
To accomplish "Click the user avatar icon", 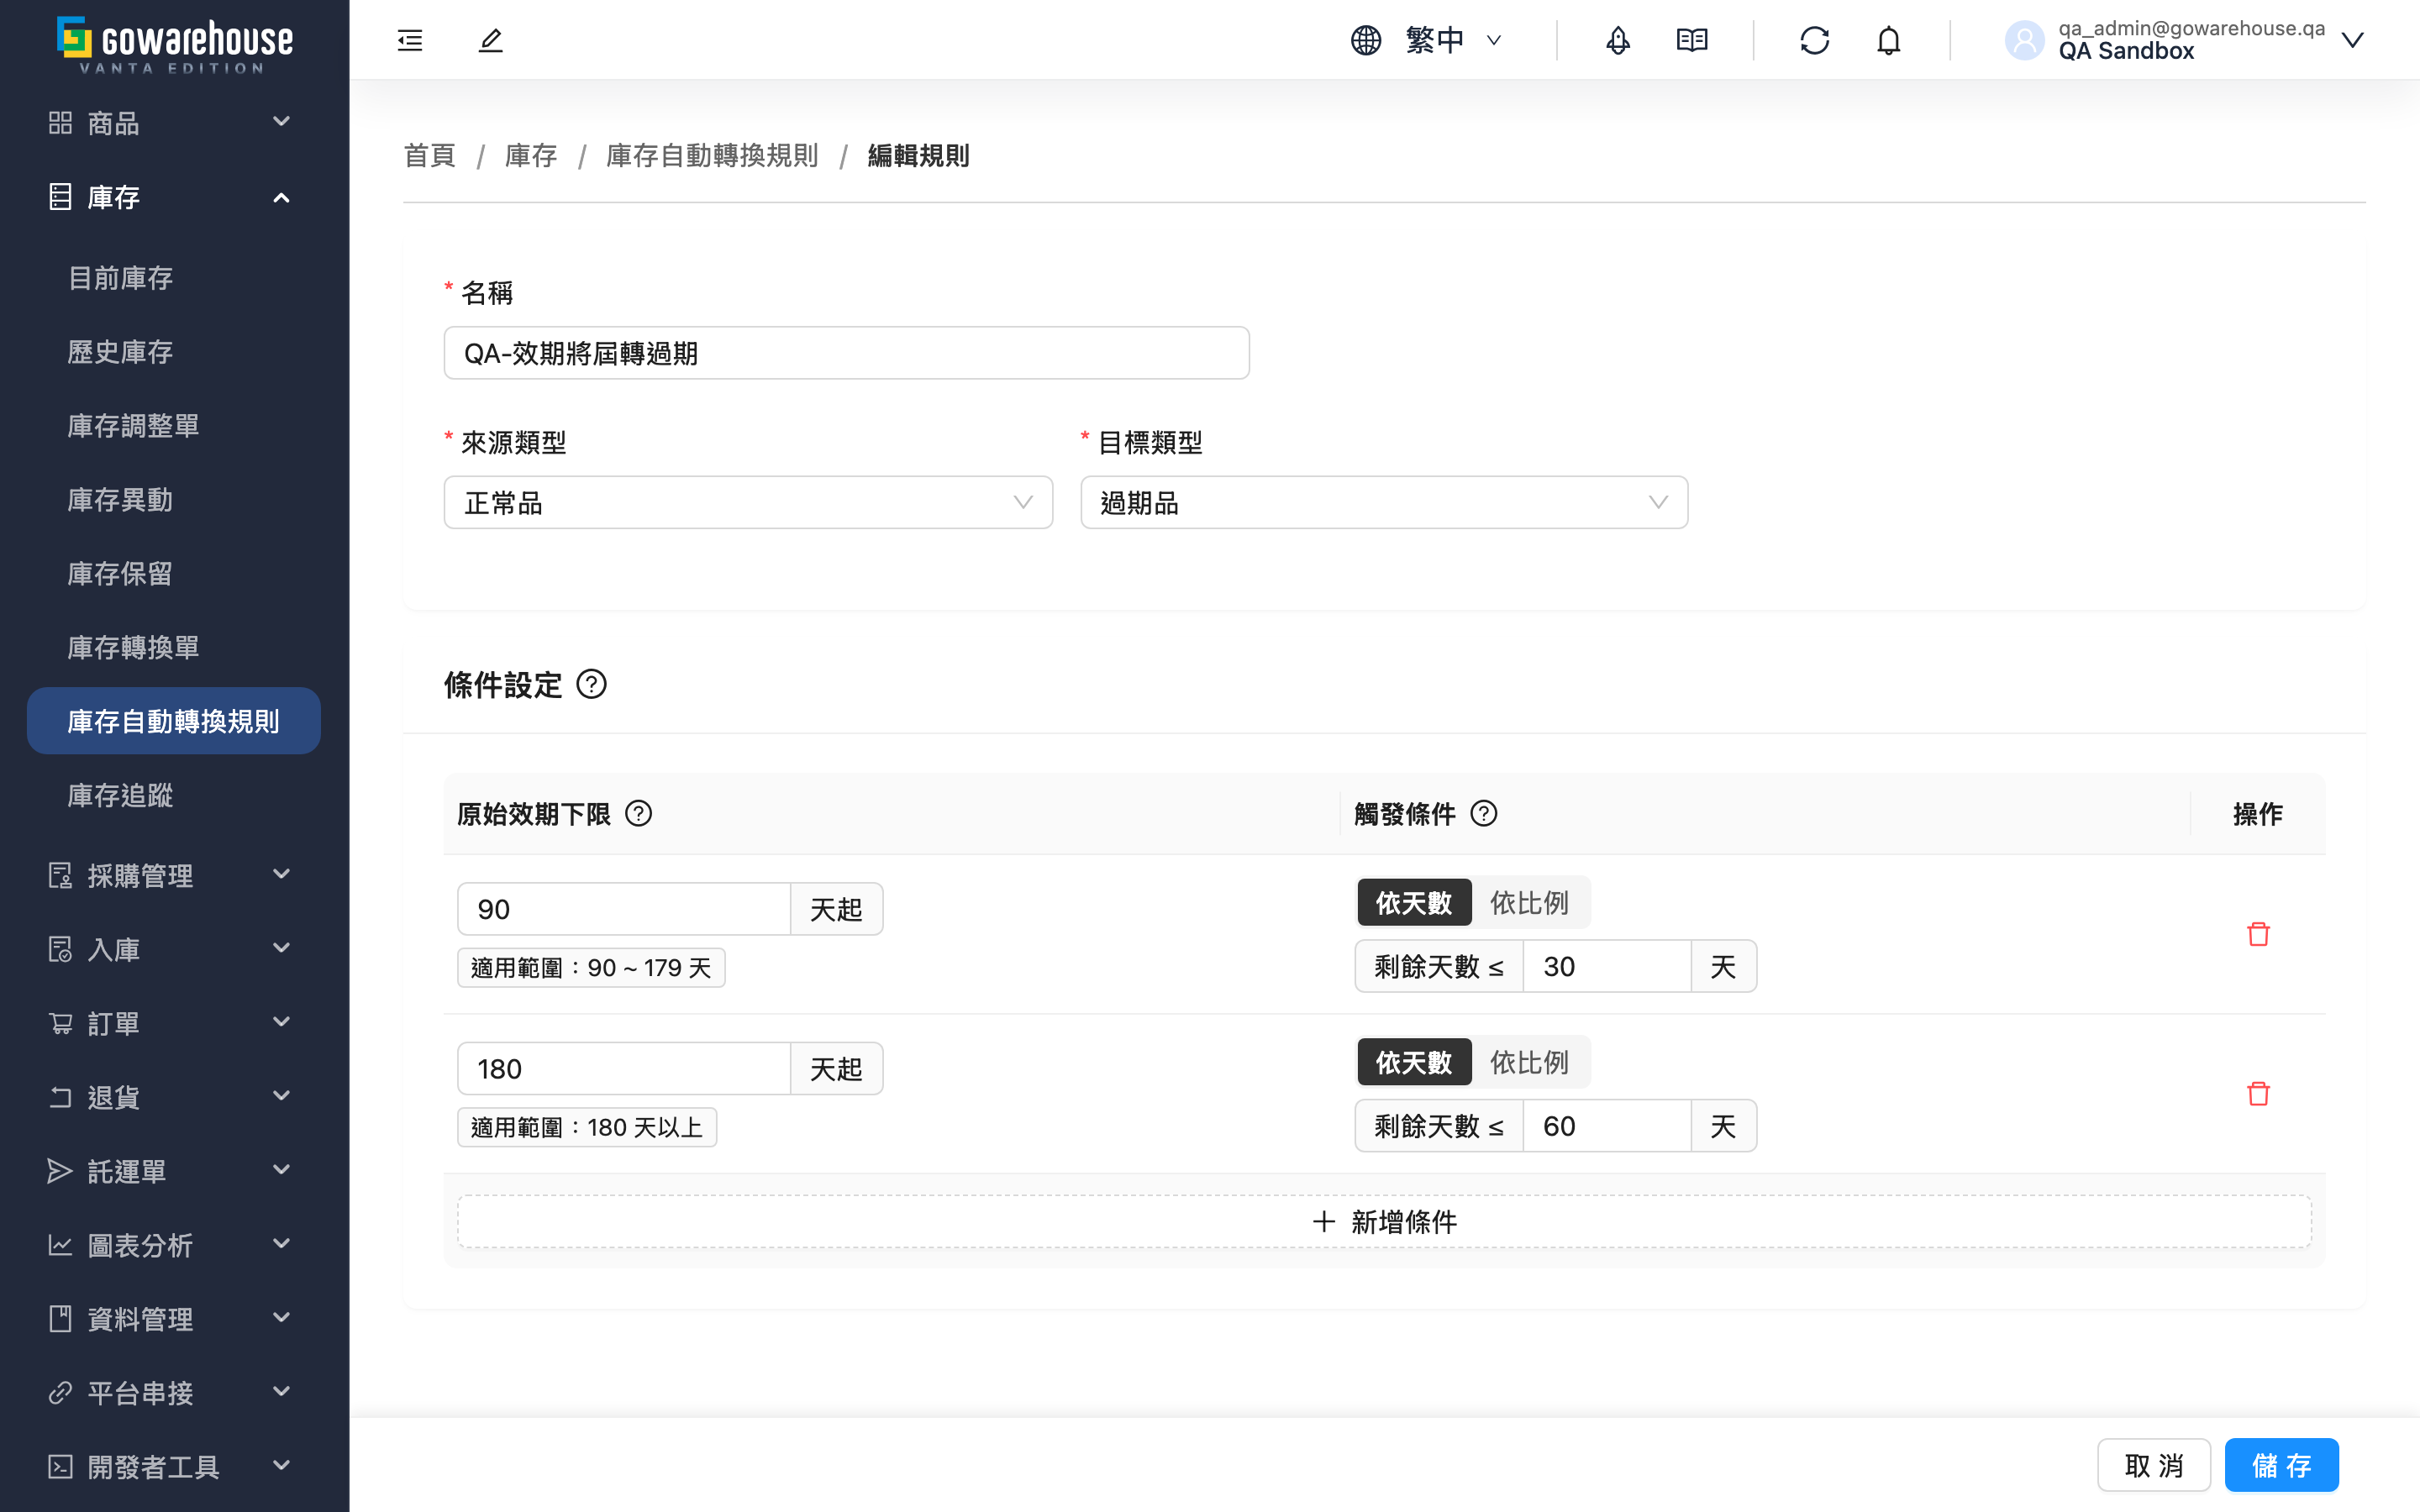I will click(2024, 40).
